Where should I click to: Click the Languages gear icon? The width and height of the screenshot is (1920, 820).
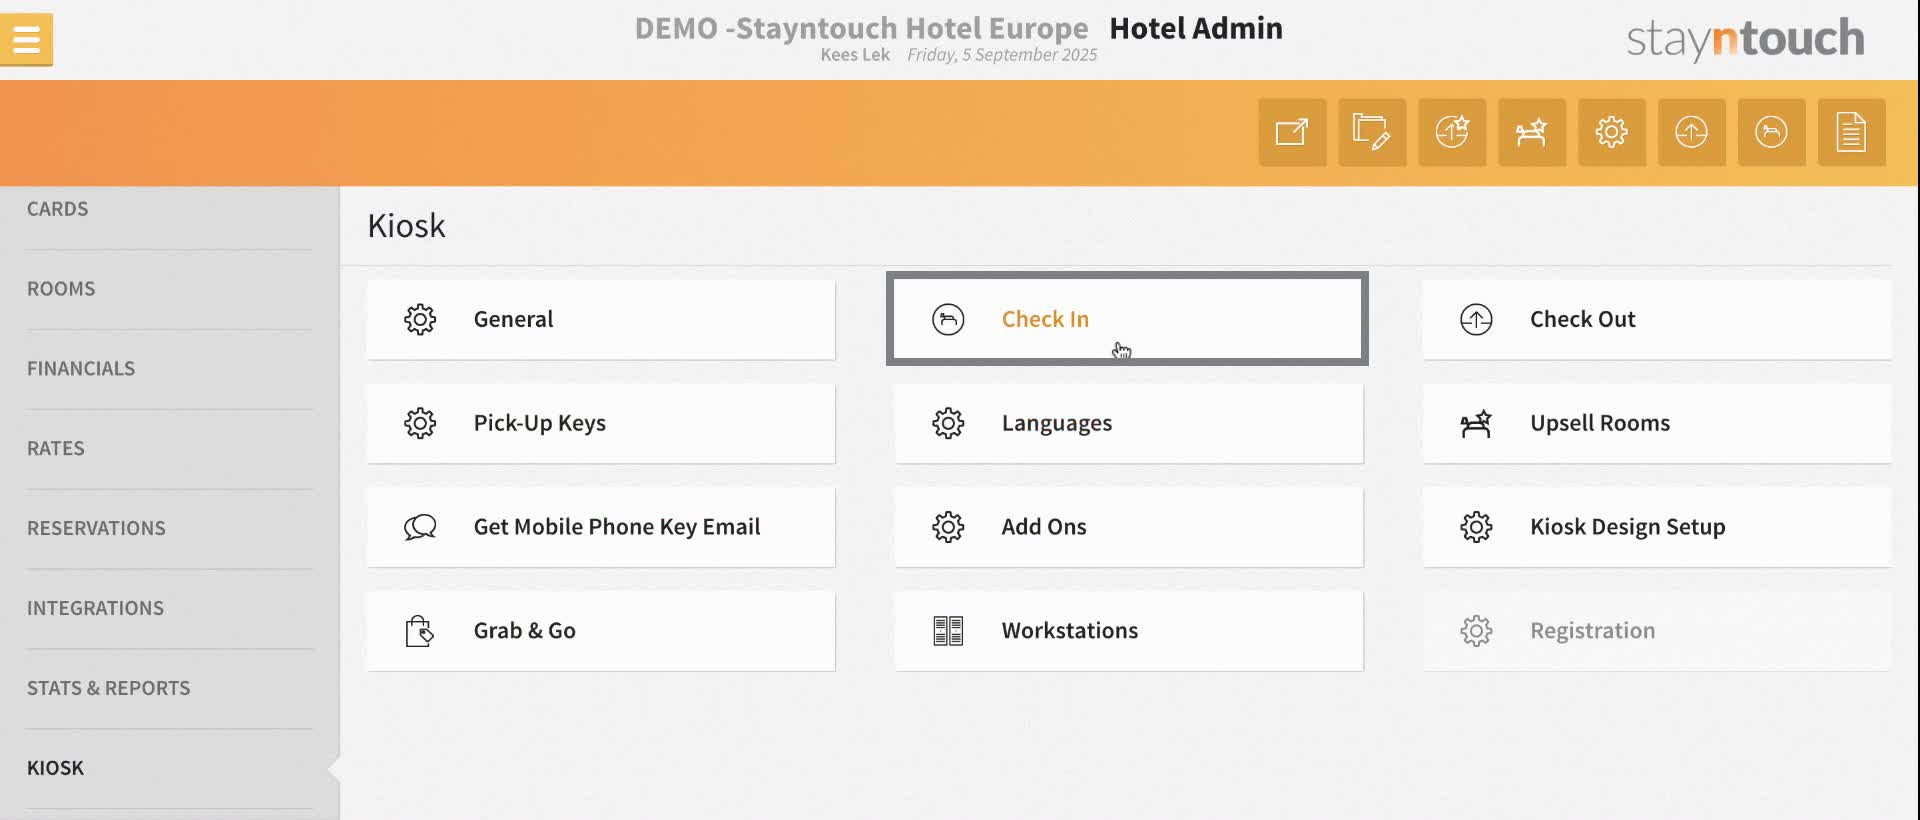(x=948, y=423)
